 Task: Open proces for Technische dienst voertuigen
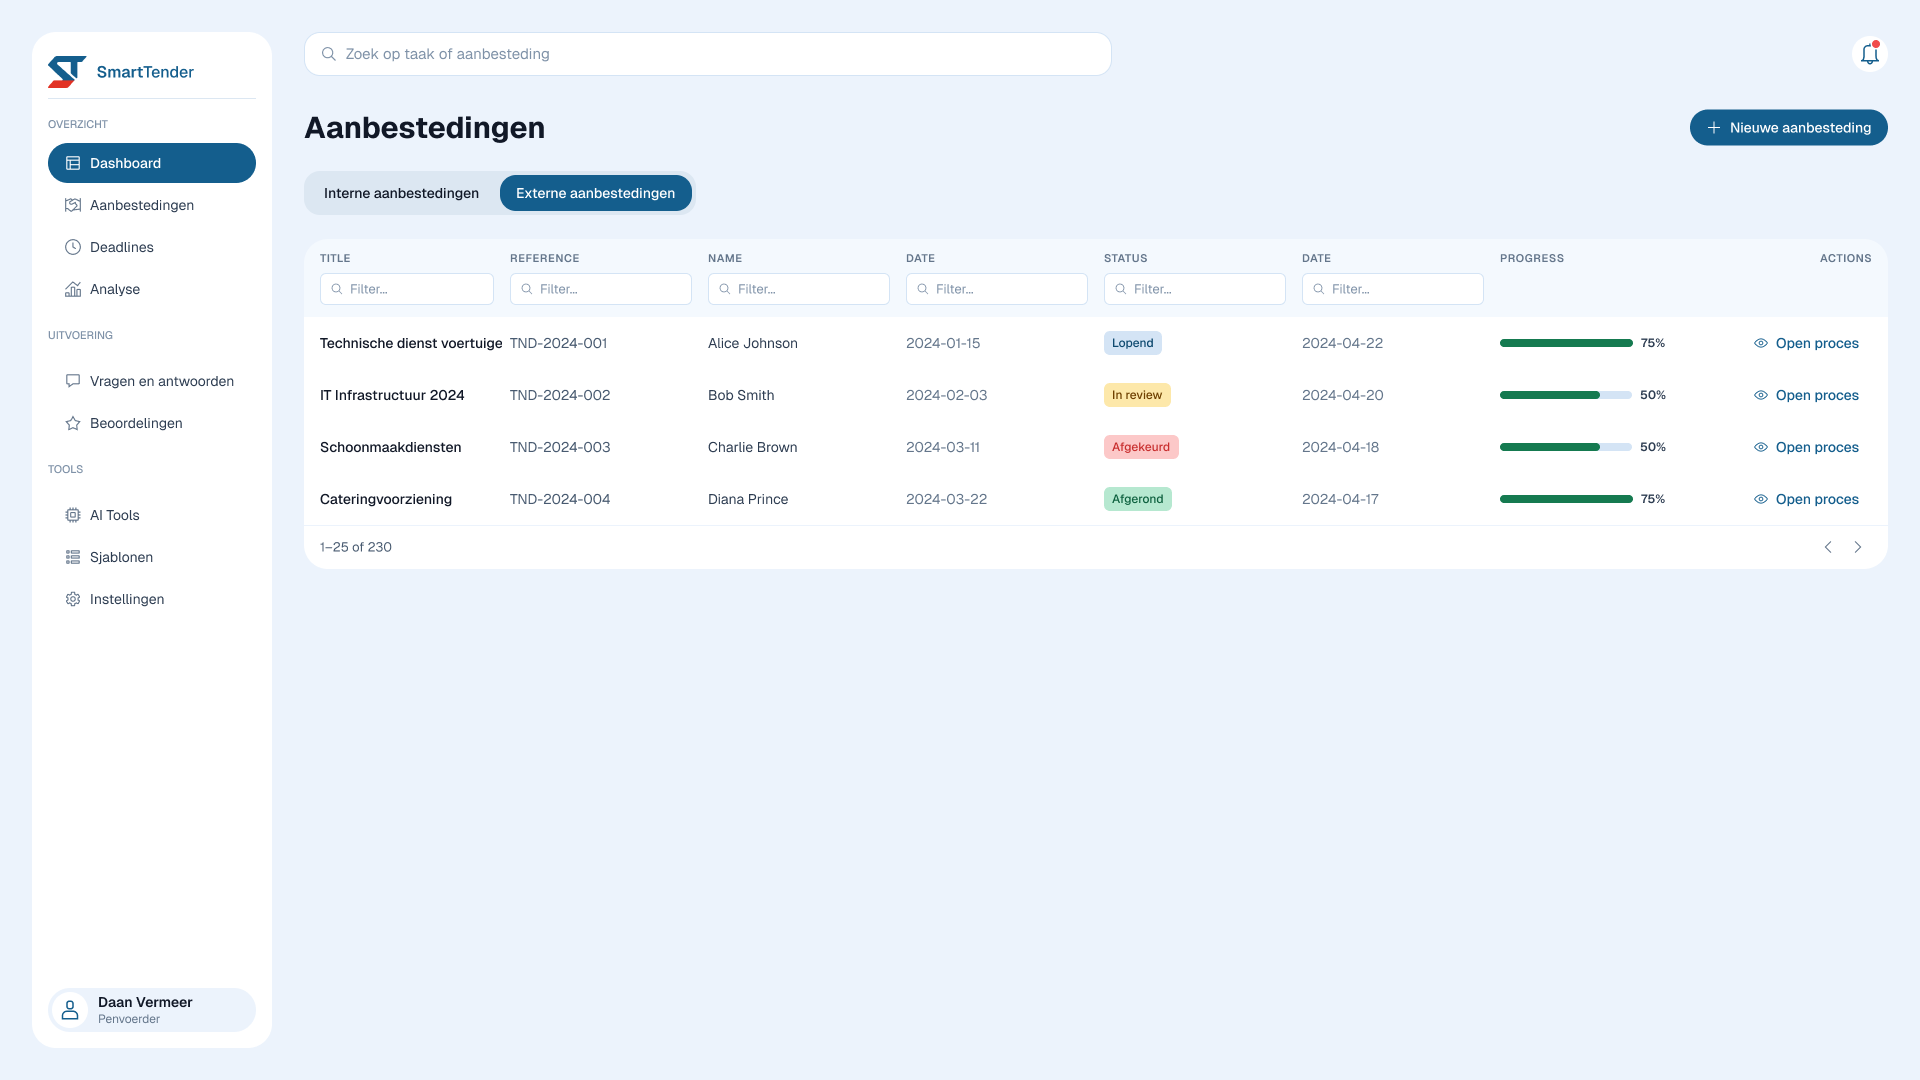click(x=1806, y=343)
